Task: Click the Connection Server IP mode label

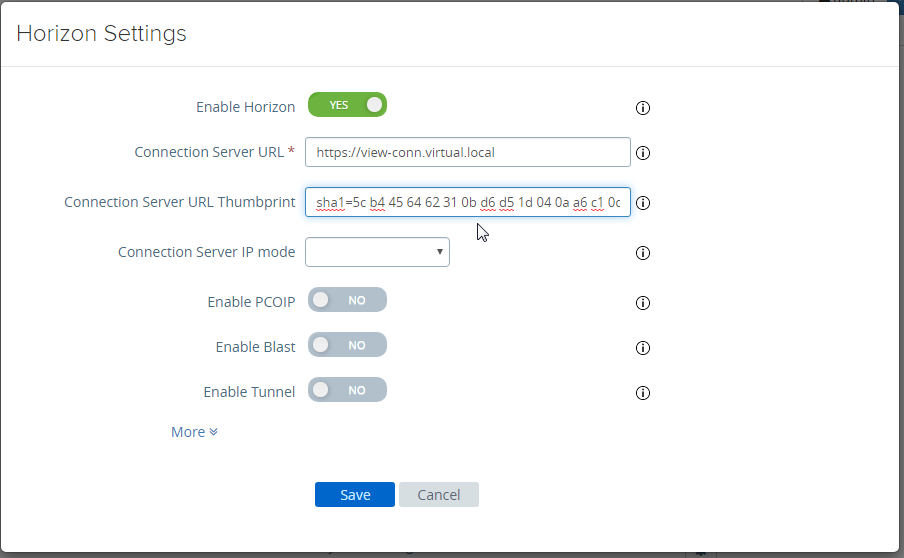Action: coord(206,252)
